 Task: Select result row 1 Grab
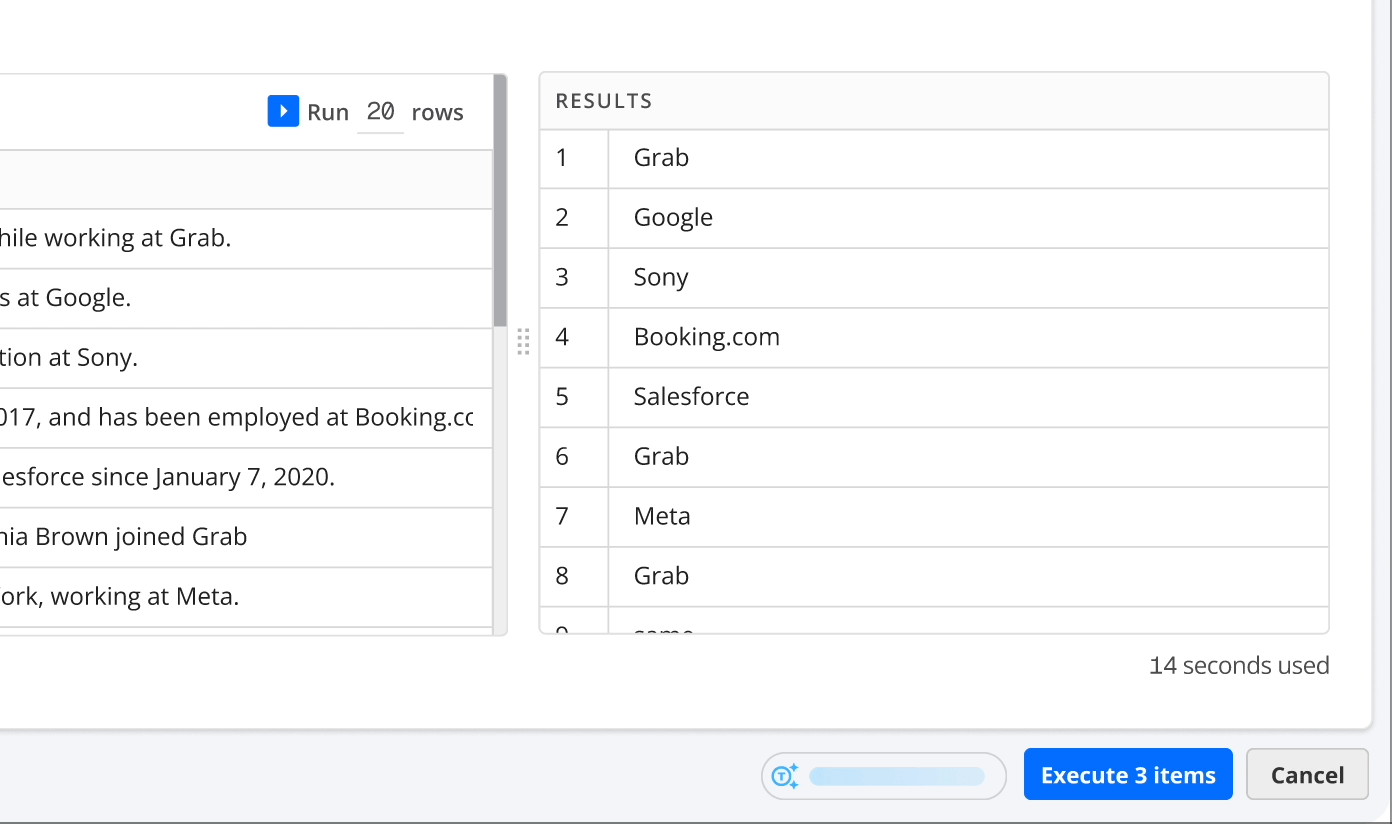click(661, 158)
